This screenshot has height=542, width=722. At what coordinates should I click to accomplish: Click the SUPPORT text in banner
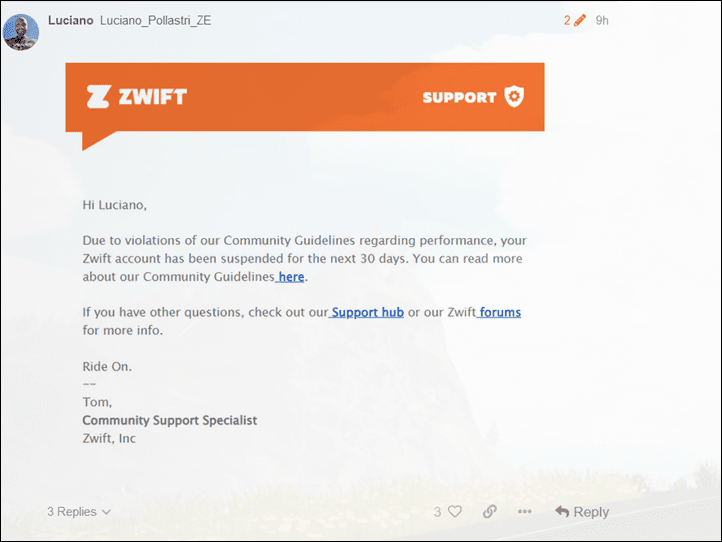[x=460, y=97]
